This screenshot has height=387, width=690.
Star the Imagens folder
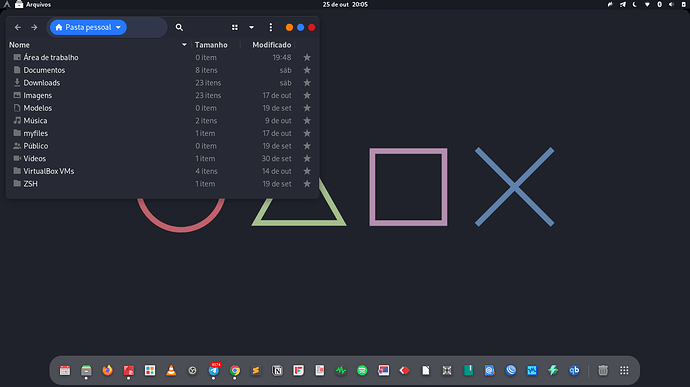(307, 96)
